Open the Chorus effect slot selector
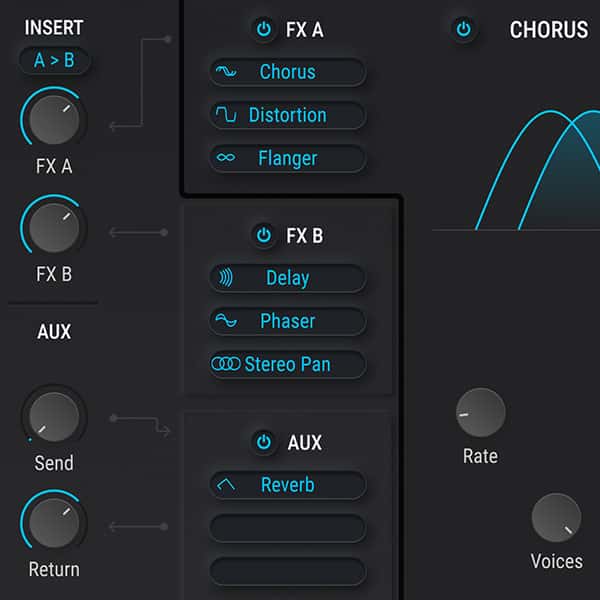This screenshot has width=600, height=600. [x=288, y=72]
